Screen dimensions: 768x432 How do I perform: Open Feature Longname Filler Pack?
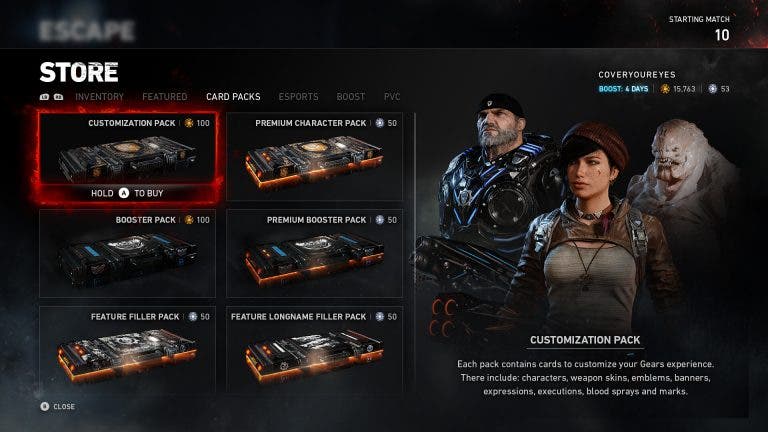click(314, 350)
